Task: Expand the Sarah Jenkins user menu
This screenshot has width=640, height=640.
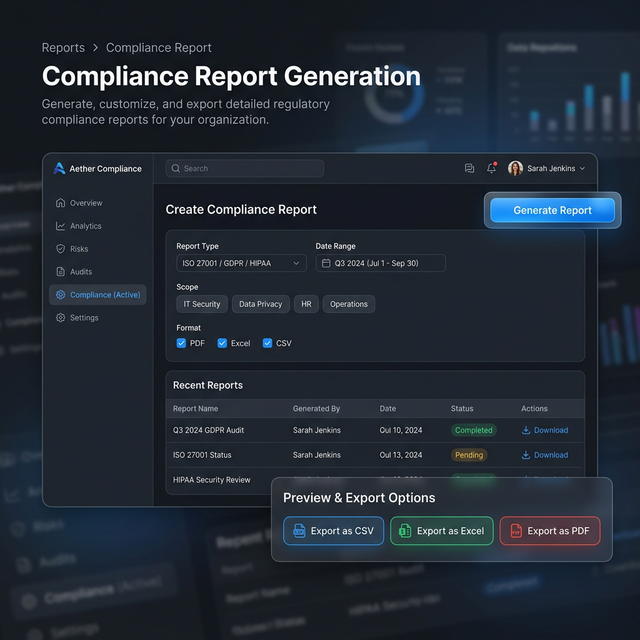Action: coord(546,169)
